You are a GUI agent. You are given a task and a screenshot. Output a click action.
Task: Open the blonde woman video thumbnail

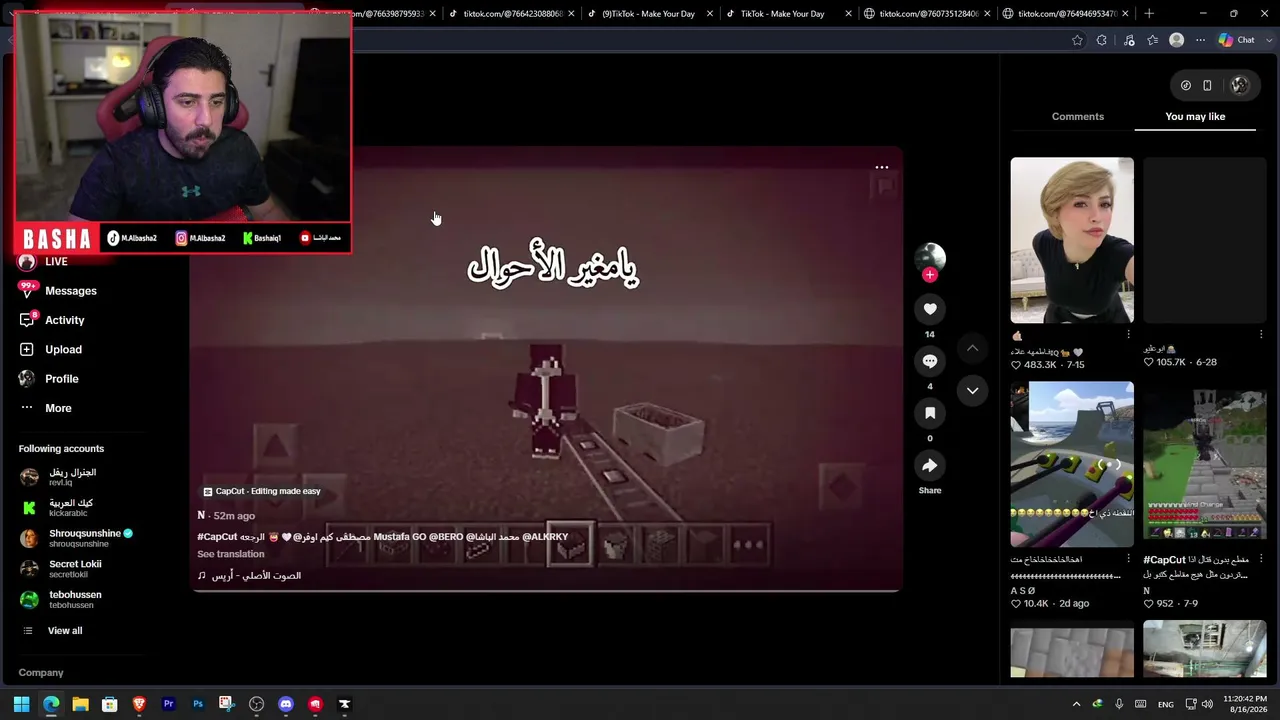point(1072,240)
